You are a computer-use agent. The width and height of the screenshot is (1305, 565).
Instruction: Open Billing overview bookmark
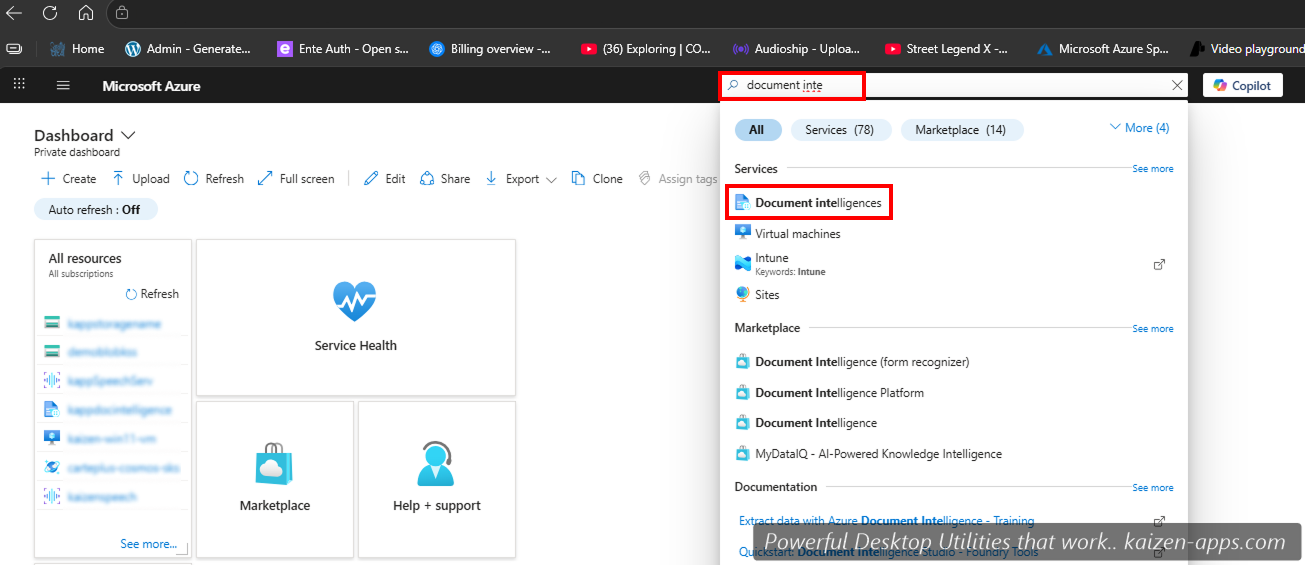pos(490,48)
